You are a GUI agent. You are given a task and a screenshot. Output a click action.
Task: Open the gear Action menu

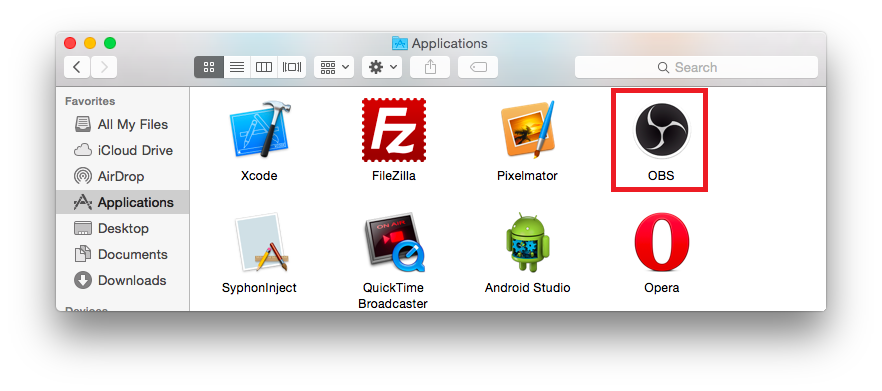coord(382,68)
